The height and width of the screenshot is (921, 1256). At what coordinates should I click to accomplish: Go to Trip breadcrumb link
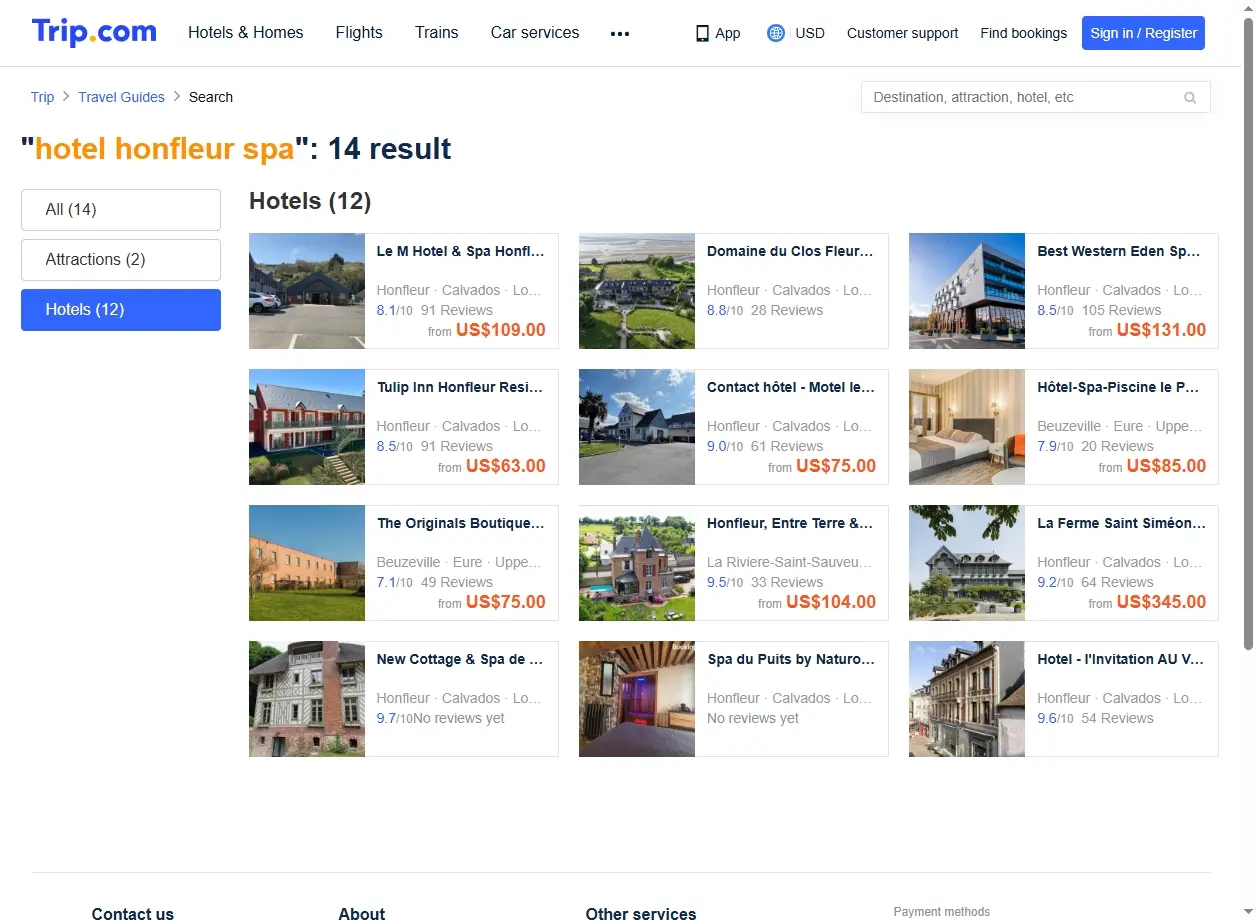pos(42,97)
